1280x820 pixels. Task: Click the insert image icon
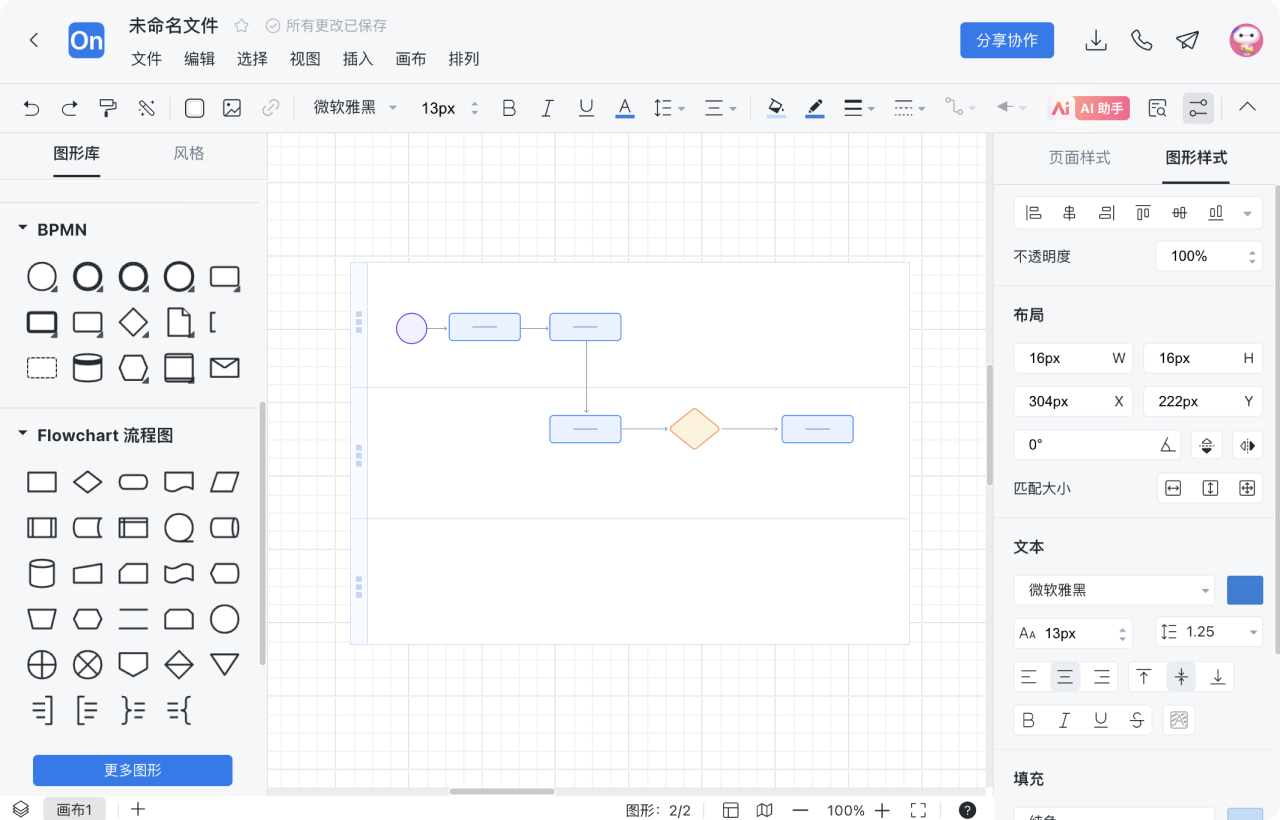click(232, 108)
